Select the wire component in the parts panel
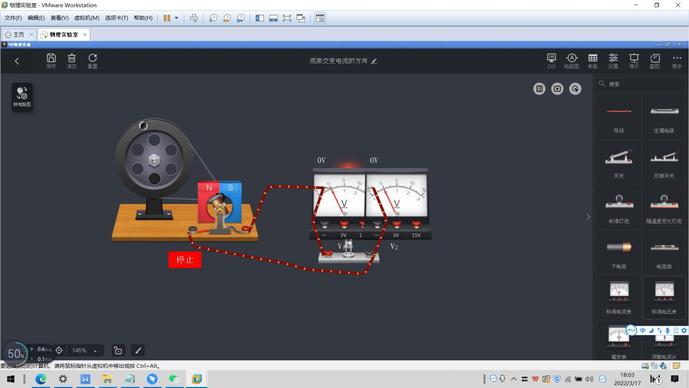 point(619,117)
